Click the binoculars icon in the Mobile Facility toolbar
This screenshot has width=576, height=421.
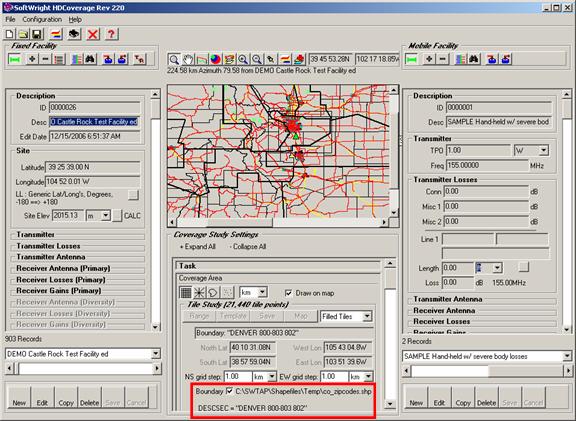[x=474, y=59]
